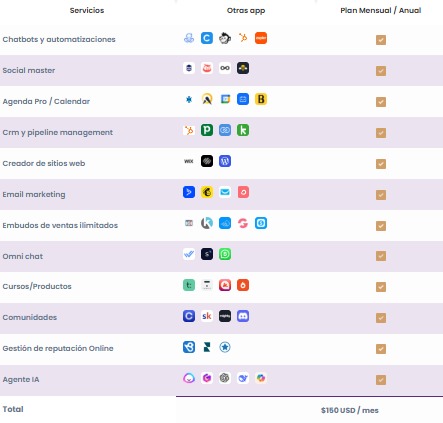This screenshot has height=423, width=443.
Task: Toggle the Chatbots y automatizaciones checkbox
Action: coord(381,40)
